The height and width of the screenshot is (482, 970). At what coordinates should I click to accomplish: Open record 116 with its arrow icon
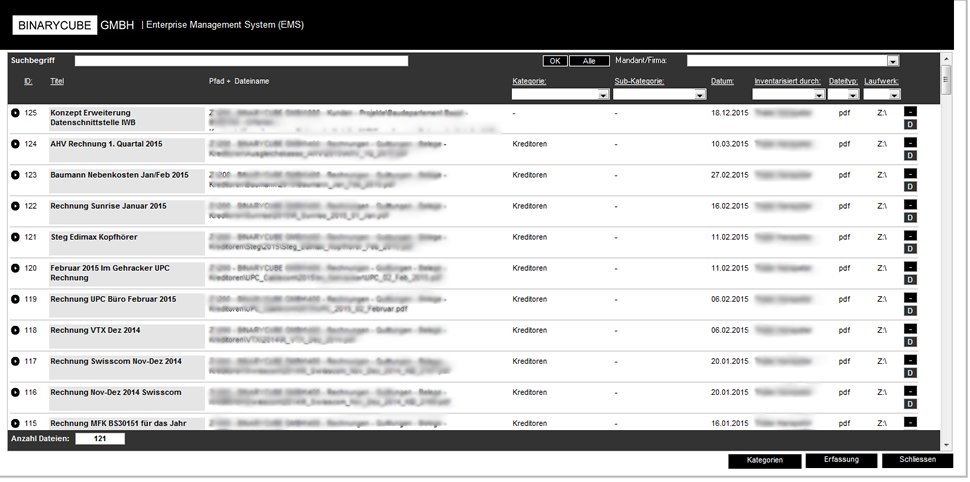pos(15,392)
